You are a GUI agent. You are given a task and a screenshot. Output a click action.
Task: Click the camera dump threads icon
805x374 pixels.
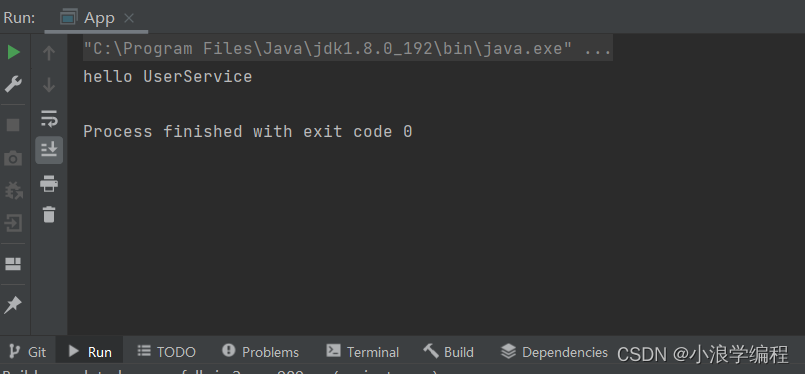[x=13, y=158]
